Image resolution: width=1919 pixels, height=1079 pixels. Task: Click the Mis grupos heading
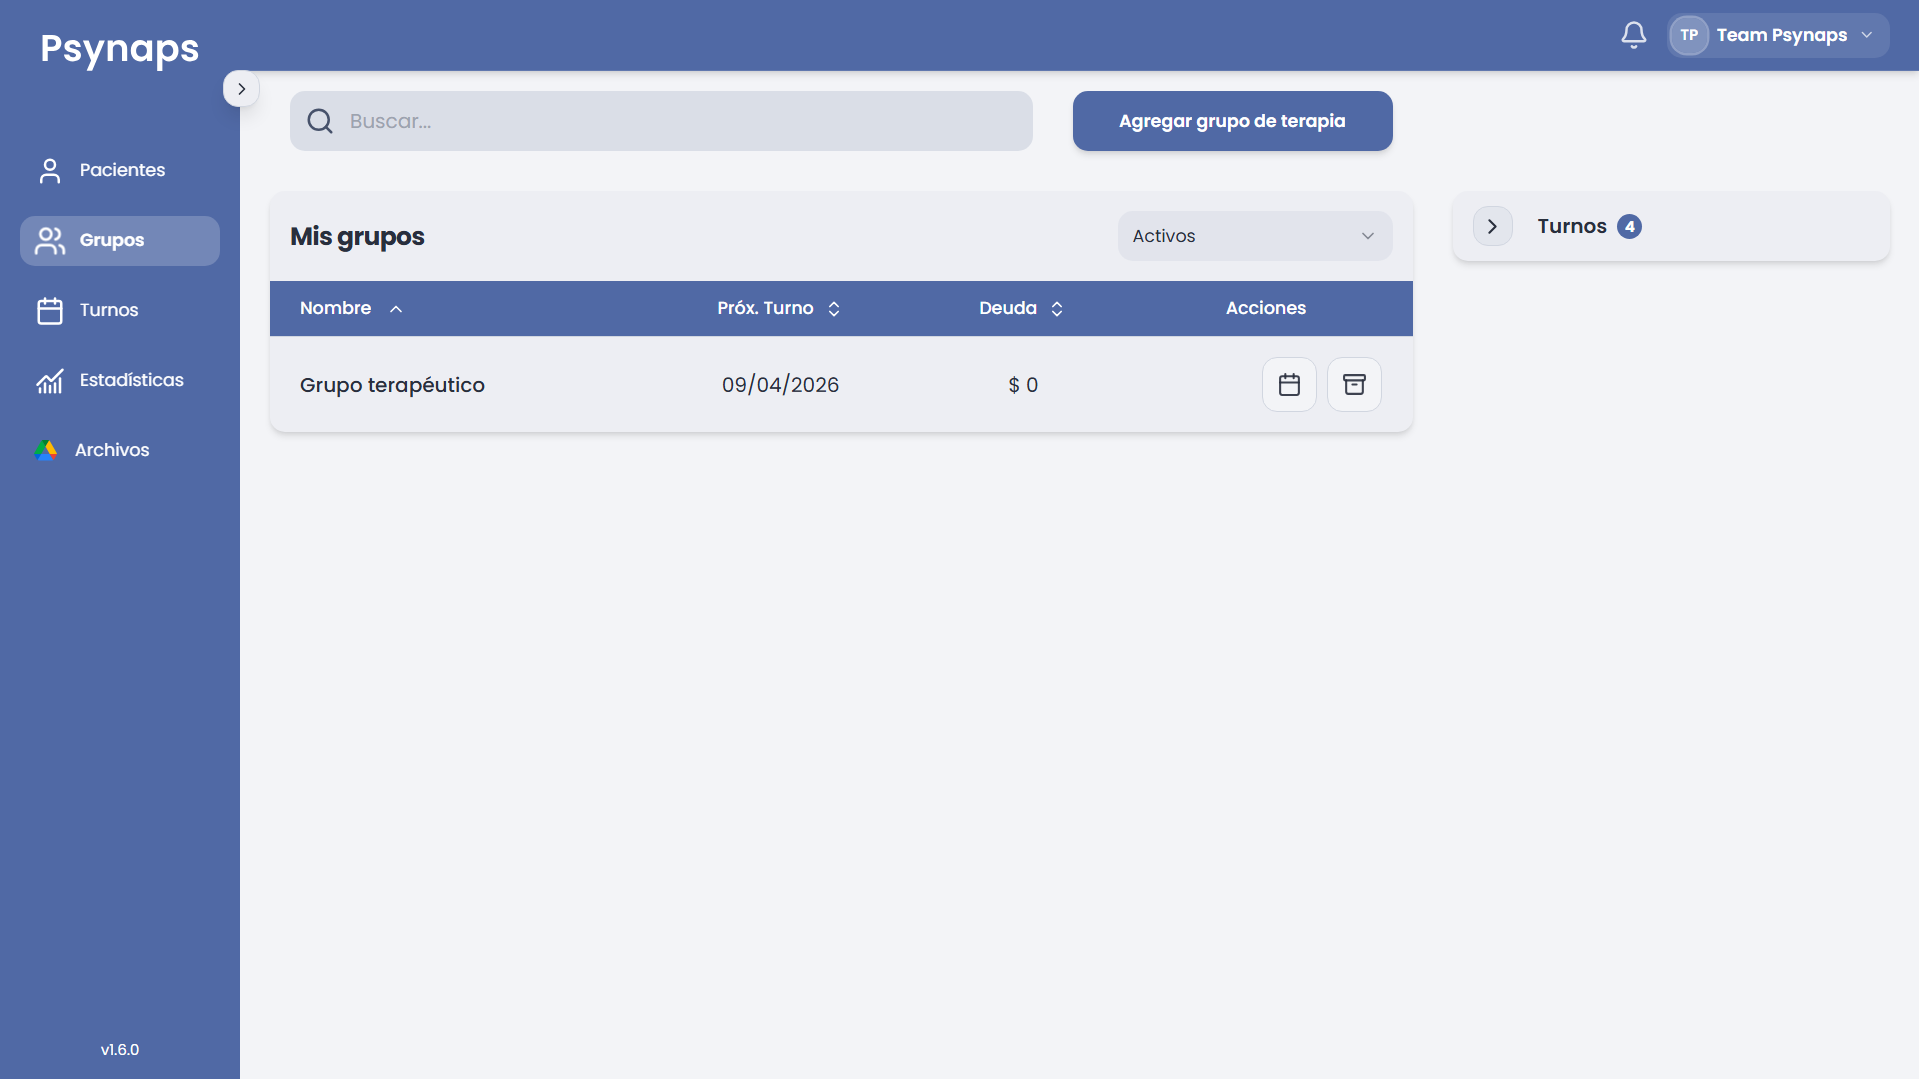click(357, 237)
